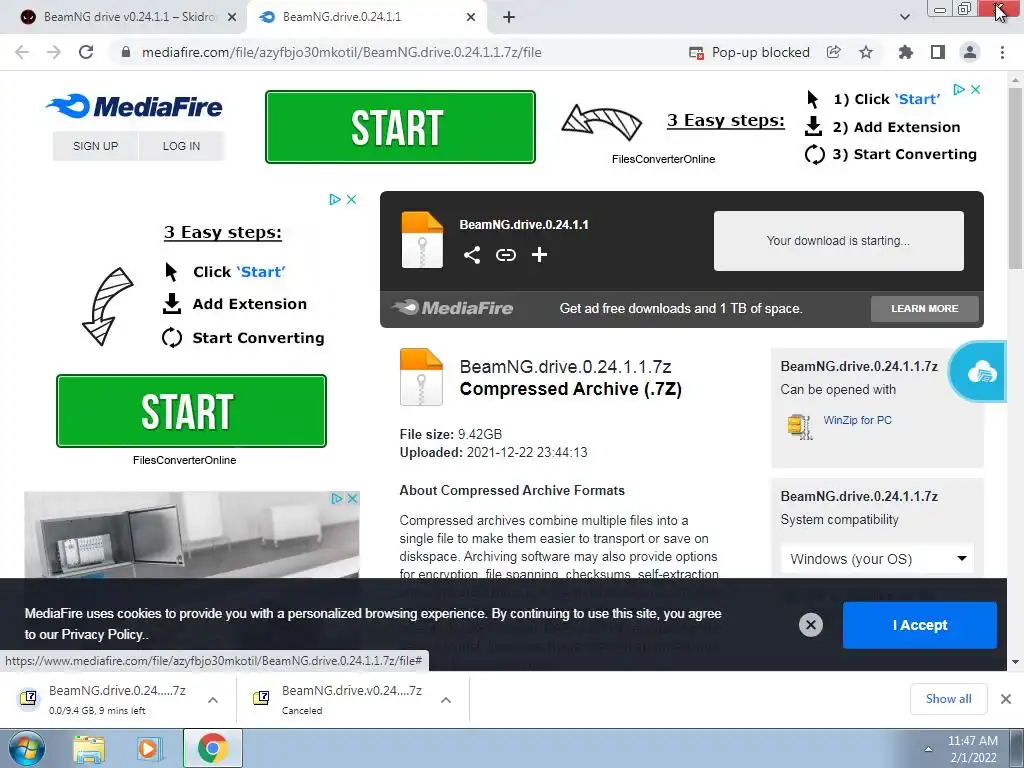Bookmark this page with the star icon
Screen dimensions: 1024x768
point(866,52)
